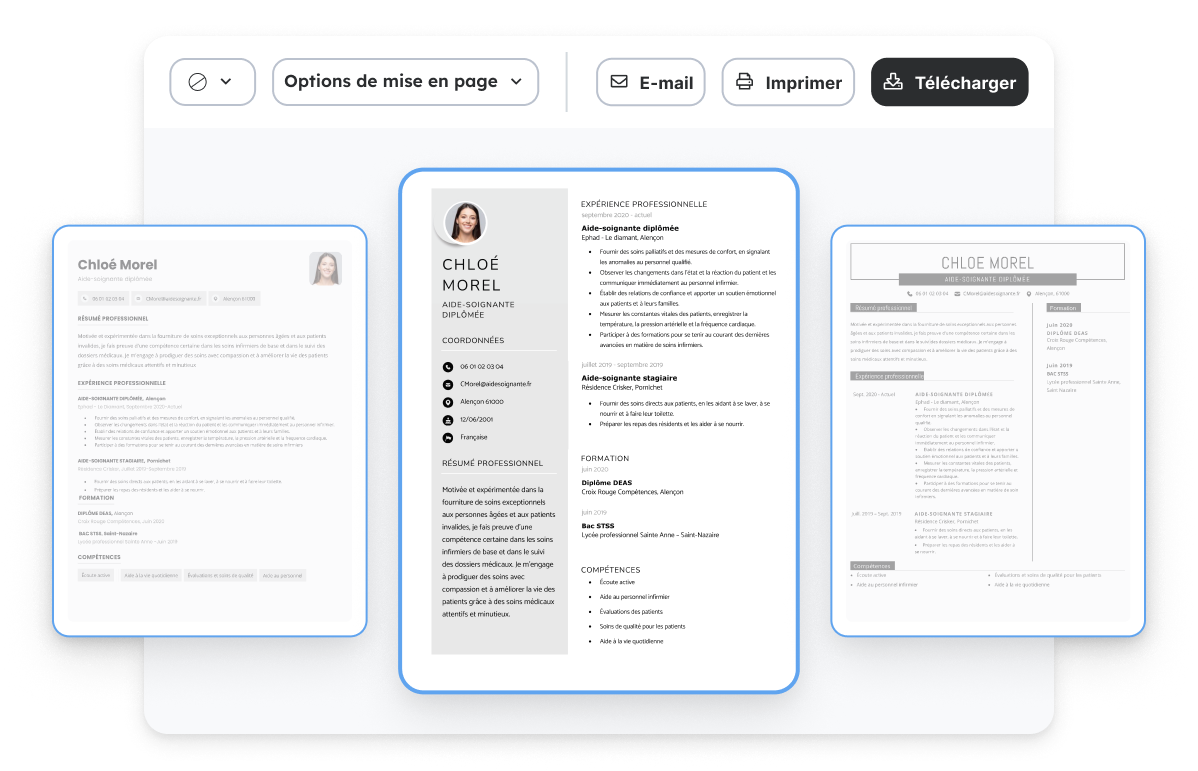Click the round profile photo in center CV
The width and height of the screenshot is (1198, 771).
pos(465,222)
